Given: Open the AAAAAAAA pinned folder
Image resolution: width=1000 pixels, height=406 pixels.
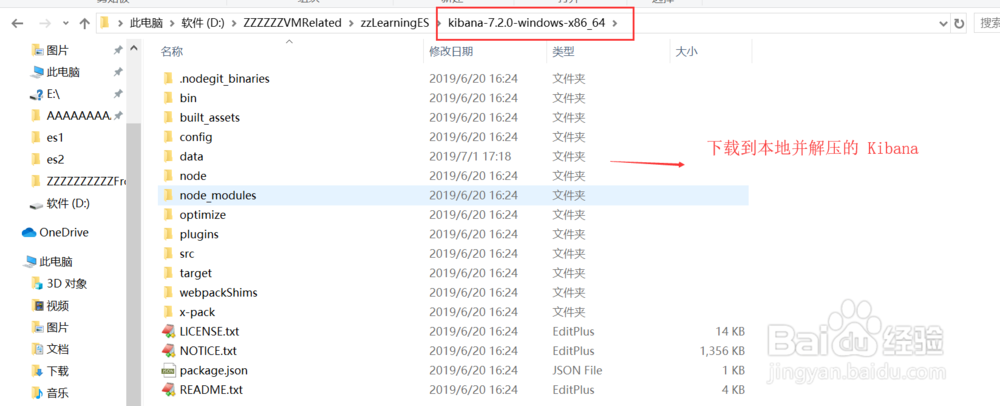Looking at the screenshot, I should pyautogui.click(x=78, y=115).
